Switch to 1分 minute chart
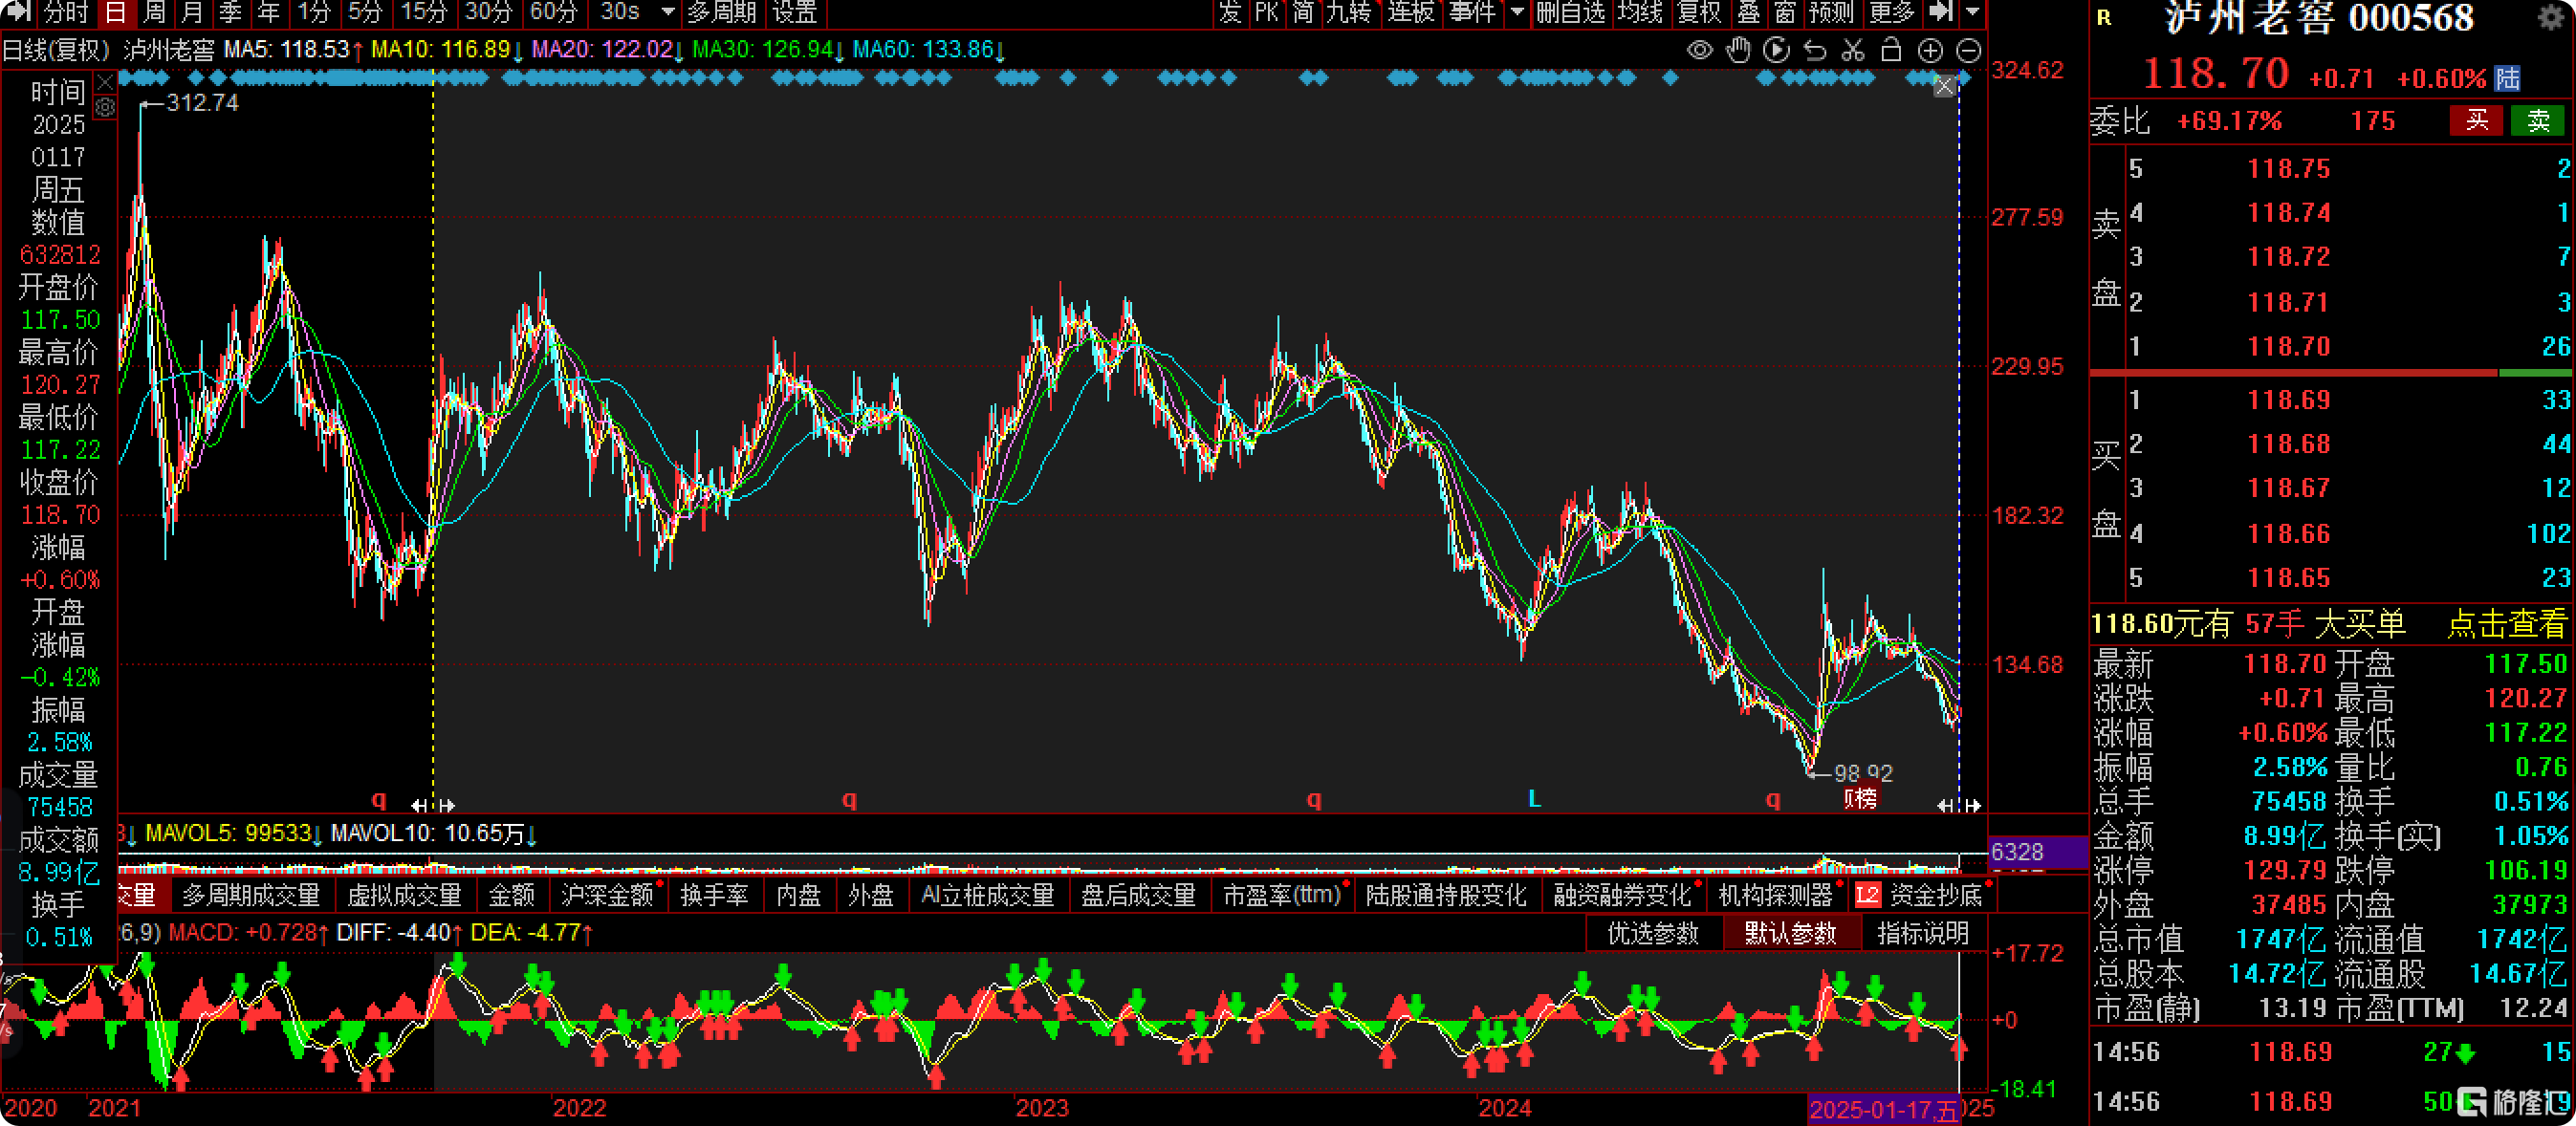2576x1126 pixels. (314, 12)
